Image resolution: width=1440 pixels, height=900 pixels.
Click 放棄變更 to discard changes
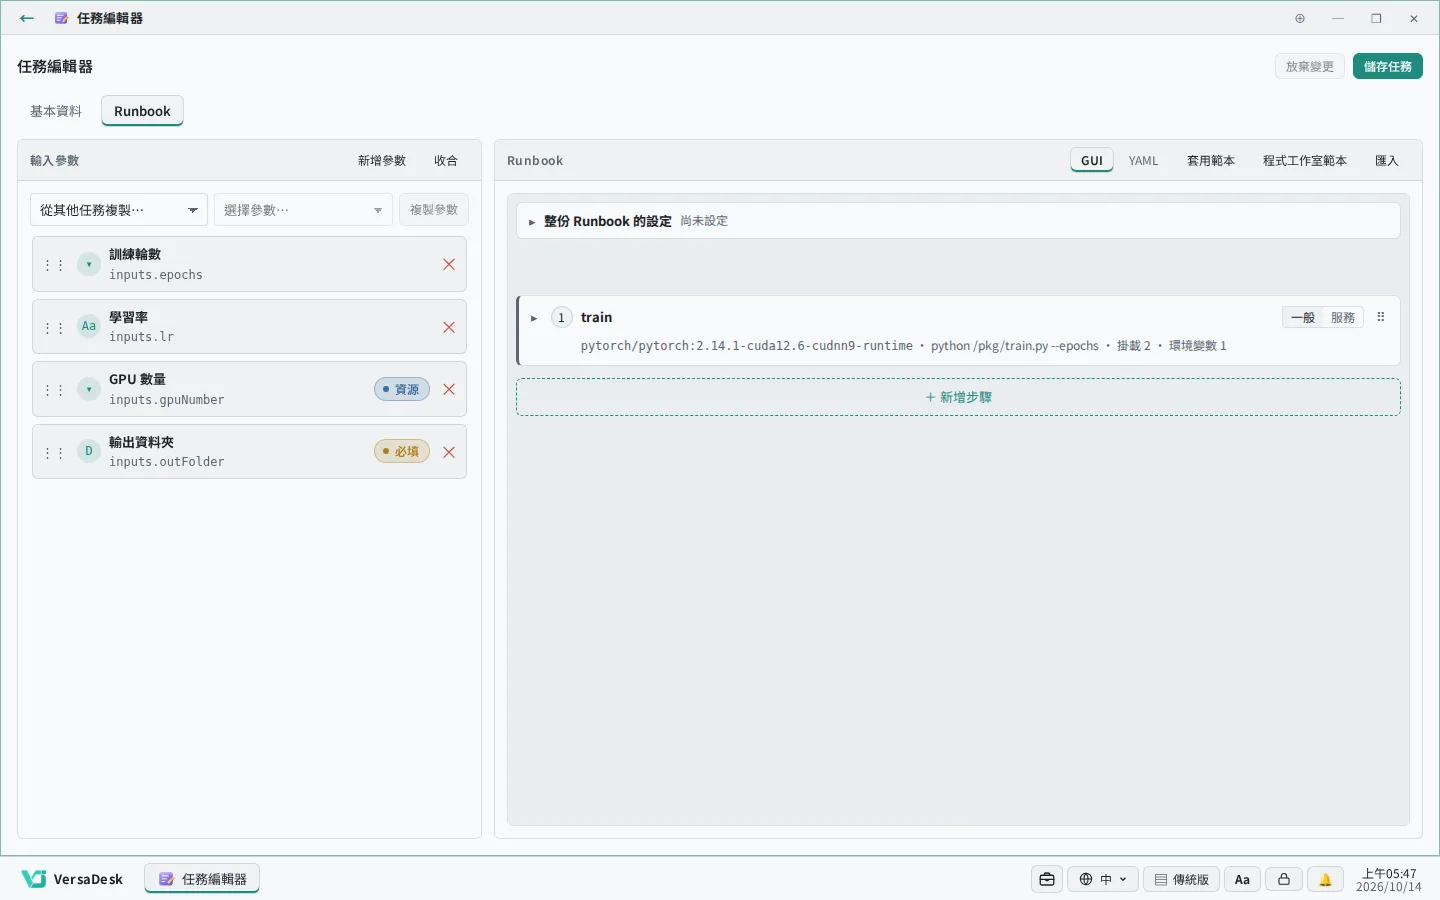(x=1310, y=66)
